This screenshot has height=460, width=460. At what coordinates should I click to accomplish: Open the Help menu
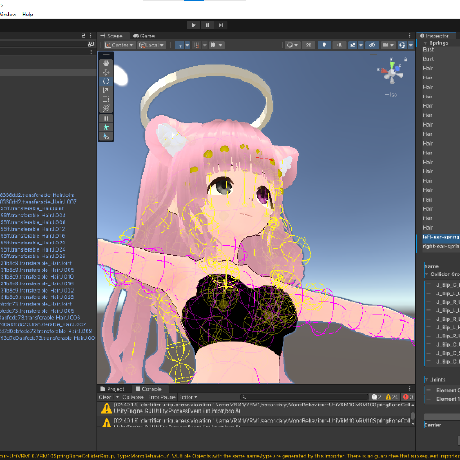click(28, 14)
